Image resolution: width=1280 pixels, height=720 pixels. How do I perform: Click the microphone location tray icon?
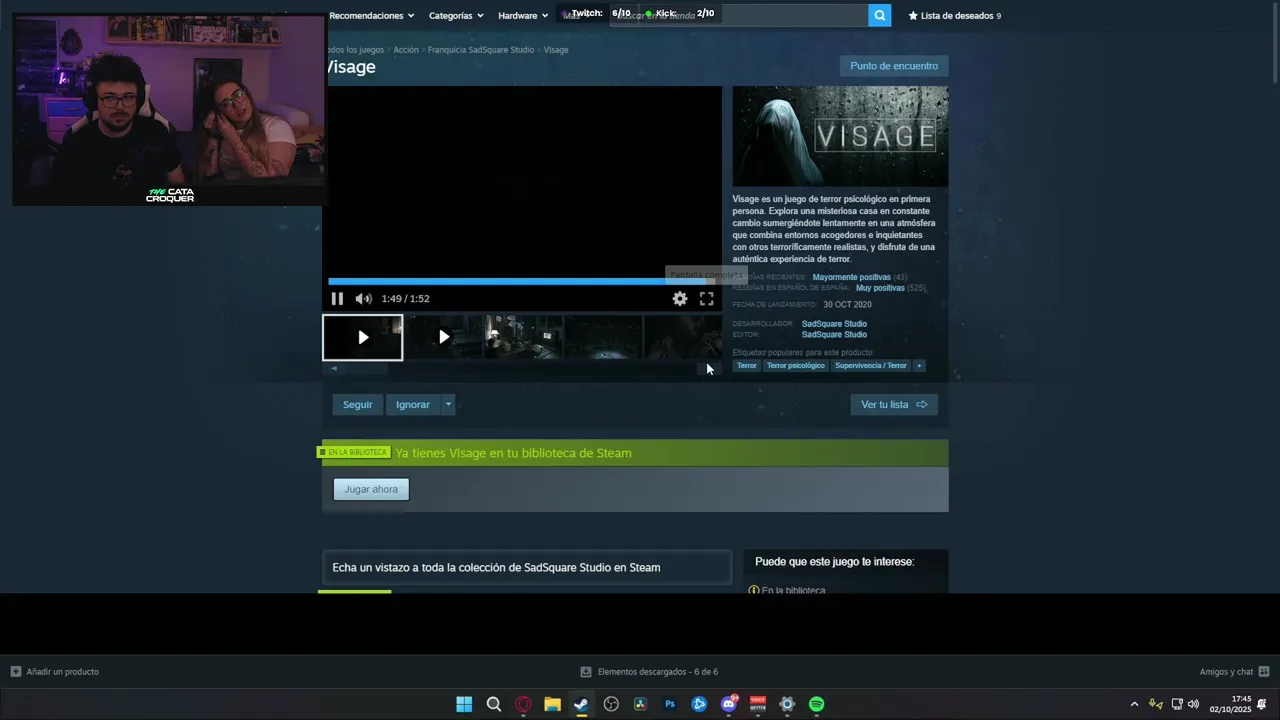pos(1156,704)
